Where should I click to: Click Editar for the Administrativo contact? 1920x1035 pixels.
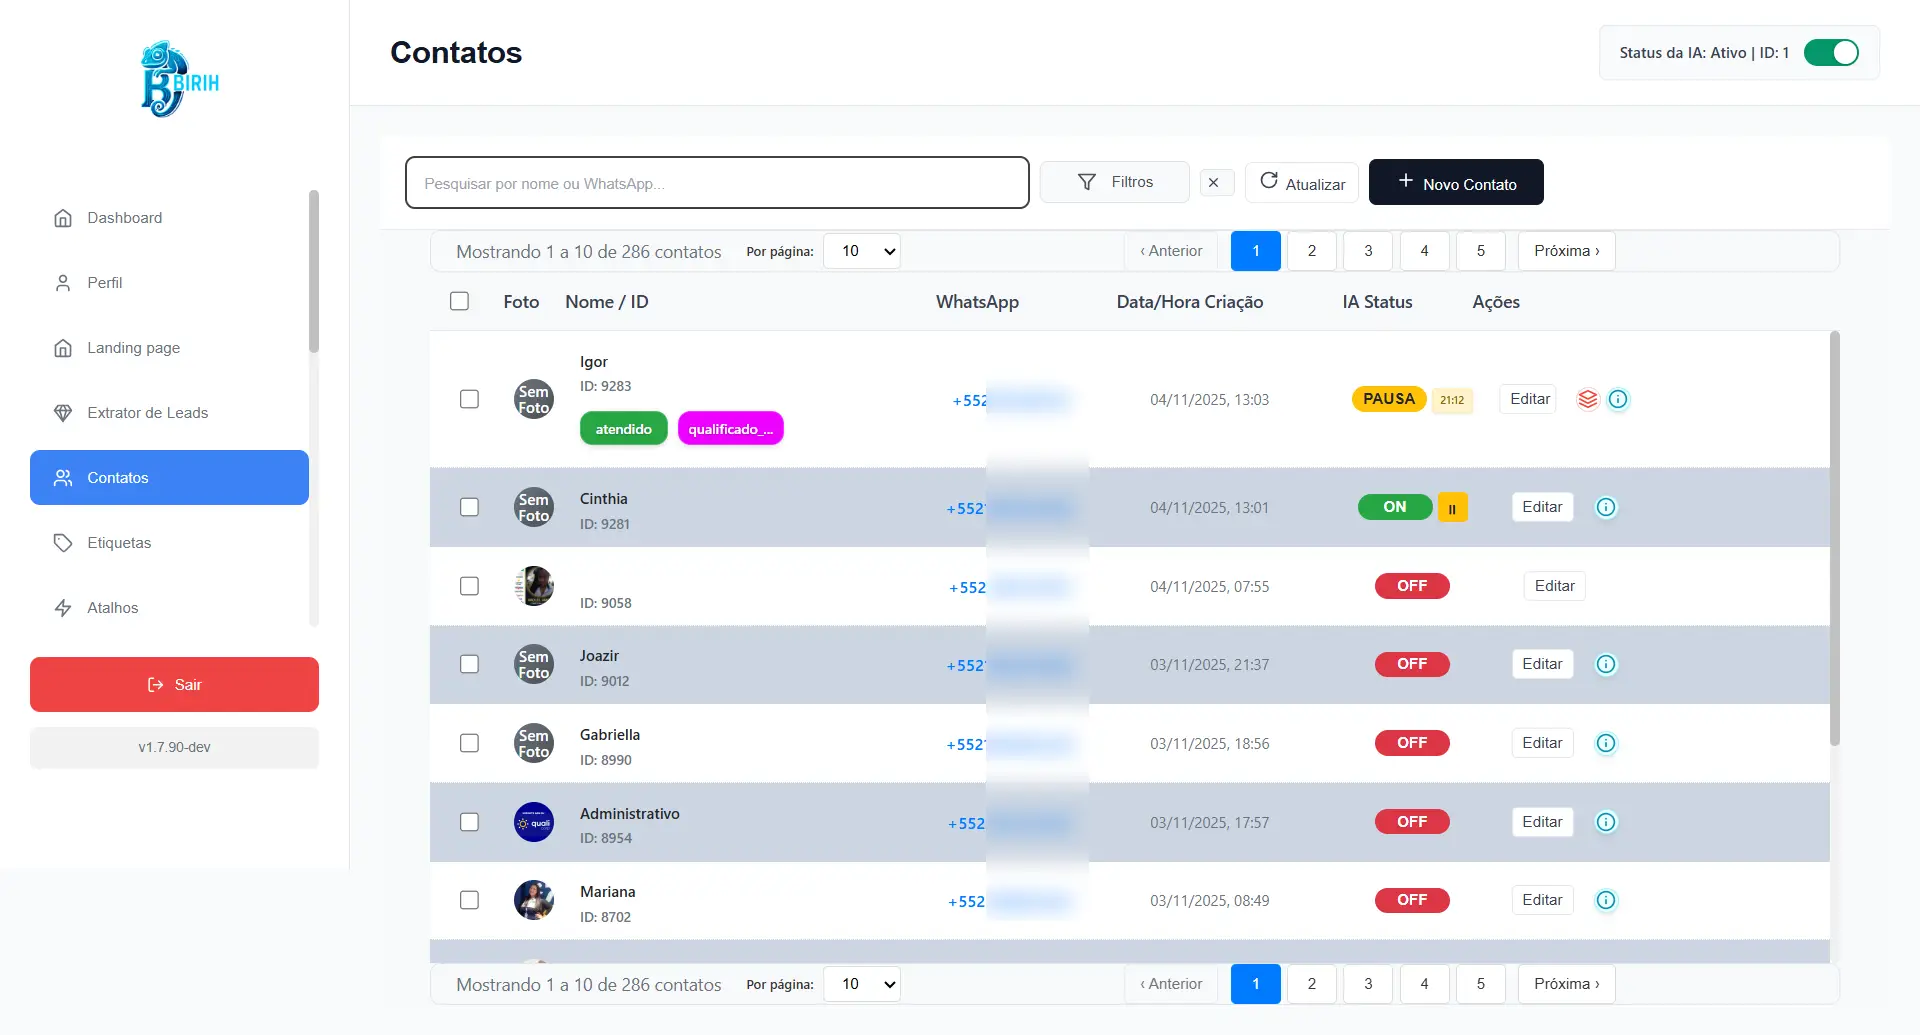[1541, 822]
